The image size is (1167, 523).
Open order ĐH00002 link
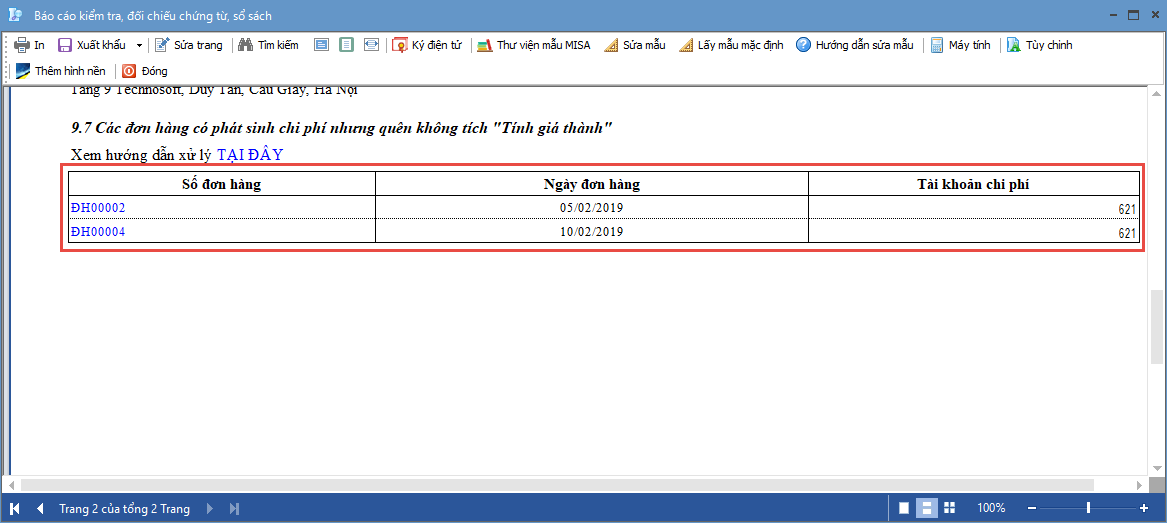pyautogui.click(x=98, y=207)
